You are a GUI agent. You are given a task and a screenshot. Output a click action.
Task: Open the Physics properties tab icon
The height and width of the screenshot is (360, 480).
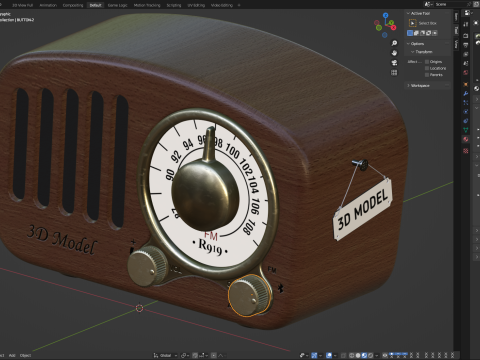pyautogui.click(x=466, y=111)
